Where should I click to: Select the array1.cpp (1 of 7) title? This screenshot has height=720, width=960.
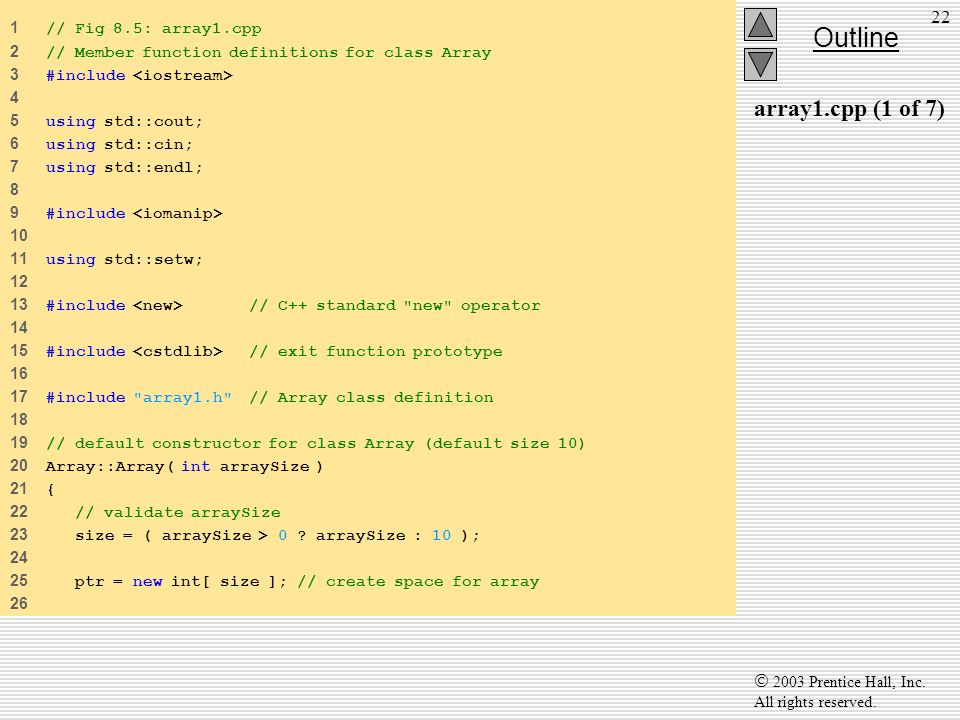tap(849, 109)
